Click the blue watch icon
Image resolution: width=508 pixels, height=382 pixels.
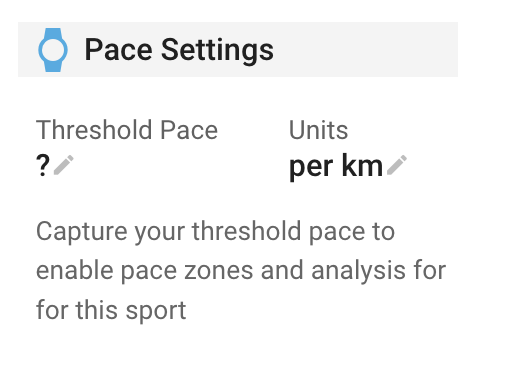pyautogui.click(x=53, y=50)
